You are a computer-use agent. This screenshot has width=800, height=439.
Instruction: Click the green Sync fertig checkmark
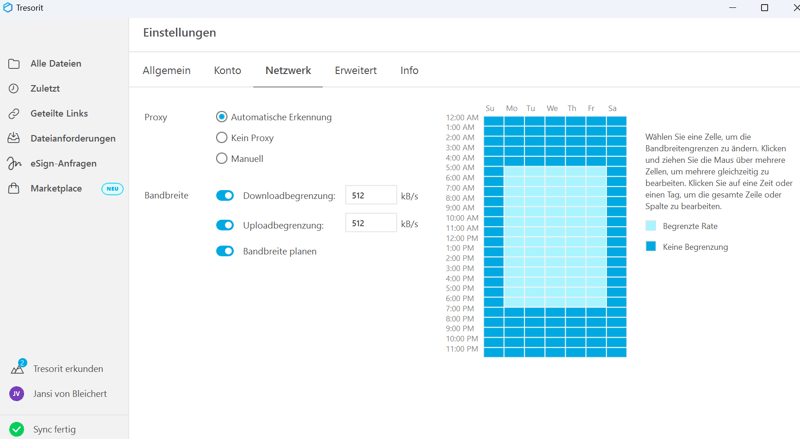tap(17, 429)
